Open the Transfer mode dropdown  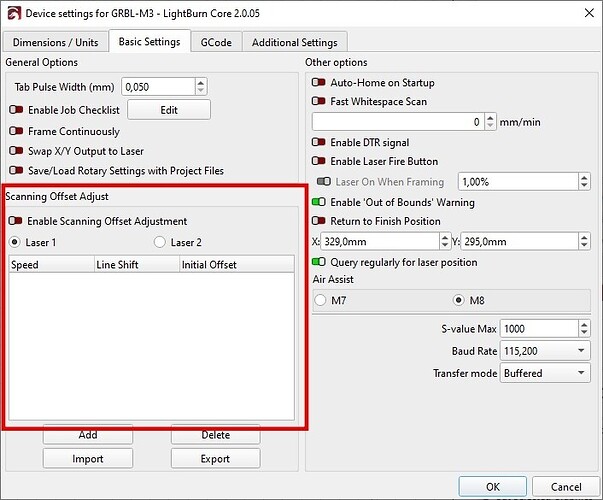(545, 373)
